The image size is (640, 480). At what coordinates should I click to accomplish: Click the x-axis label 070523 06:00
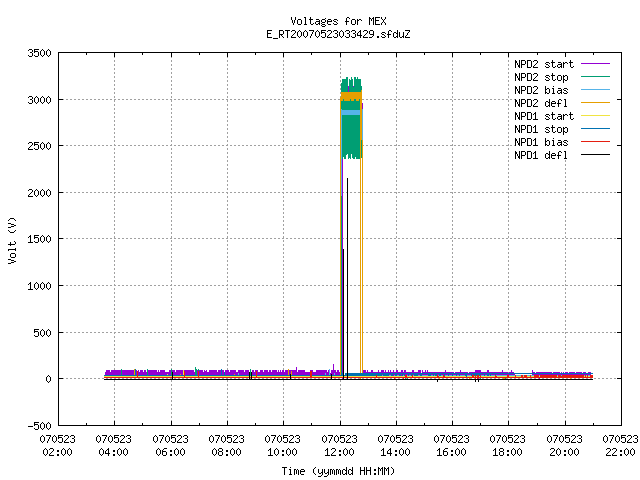coord(170,446)
